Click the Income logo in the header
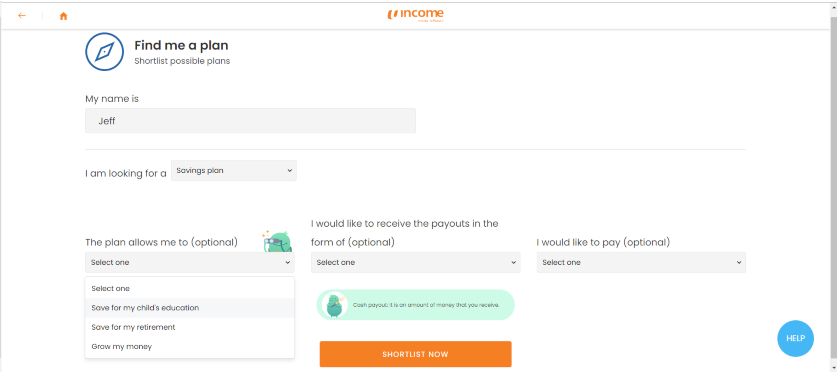This screenshot has width=837, height=372. 416,15
